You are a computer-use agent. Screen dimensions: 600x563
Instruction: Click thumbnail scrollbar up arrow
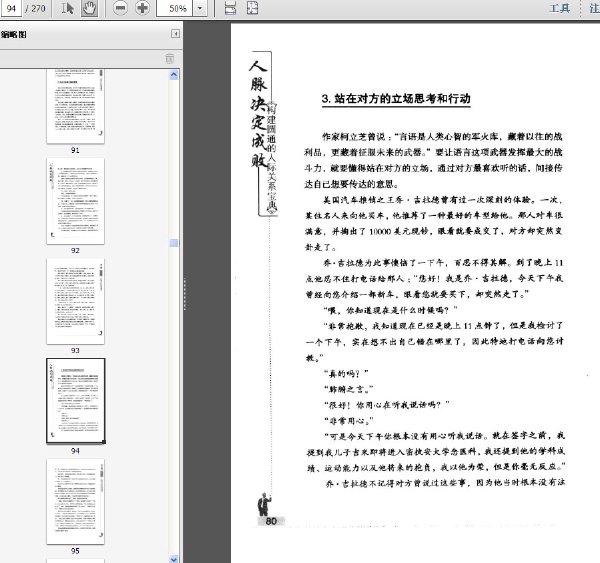[x=174, y=75]
